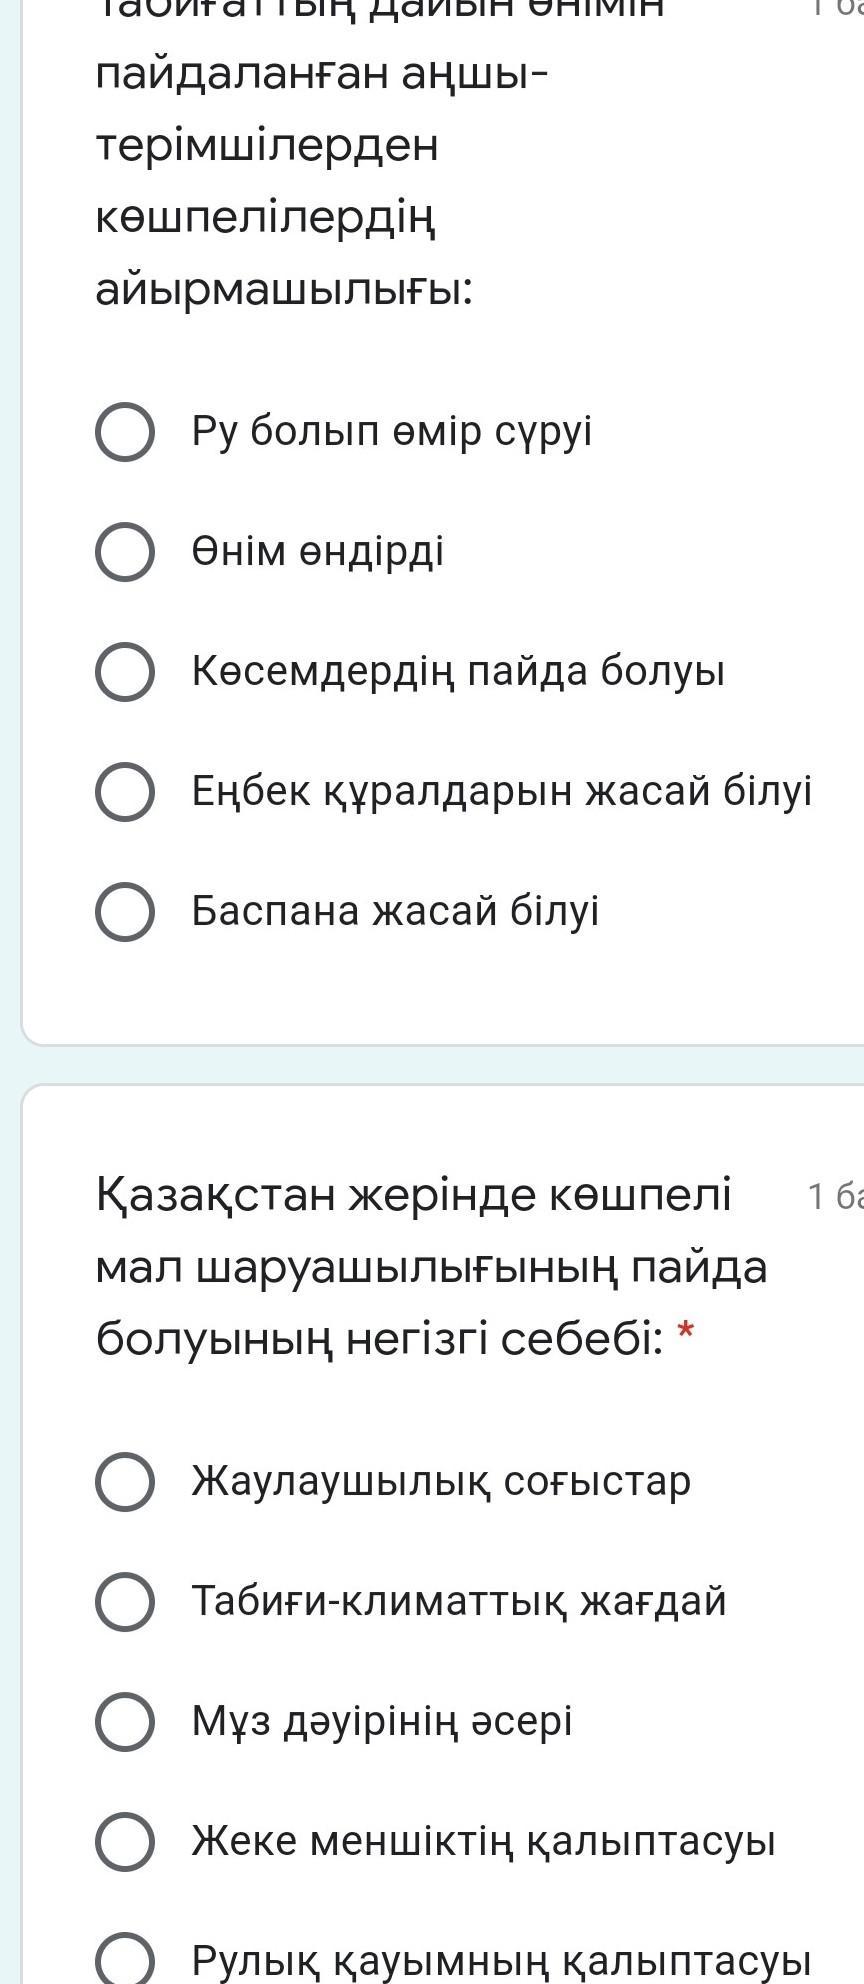The height and width of the screenshot is (1984, 864).
Task: Select 'Жаулаушылық соғыстар' radio option
Action: (125, 1481)
